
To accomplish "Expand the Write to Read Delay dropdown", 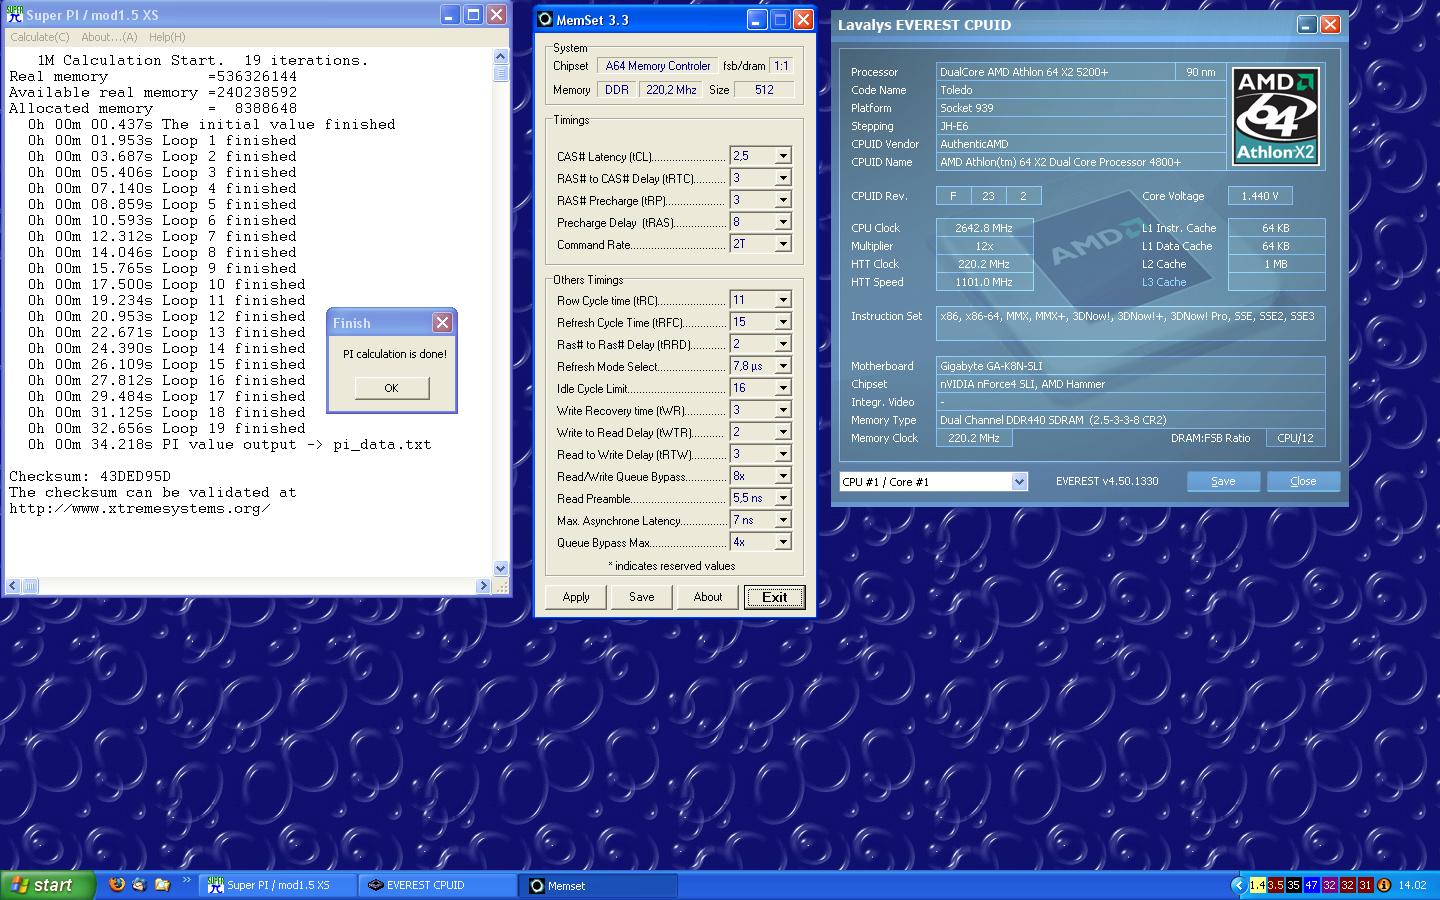I will point(783,432).
